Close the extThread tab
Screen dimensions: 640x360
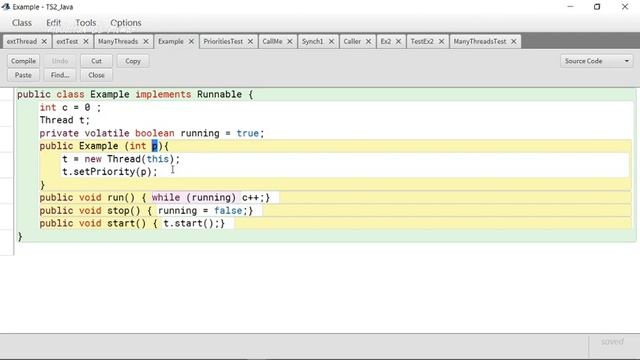pyautogui.click(x=44, y=42)
